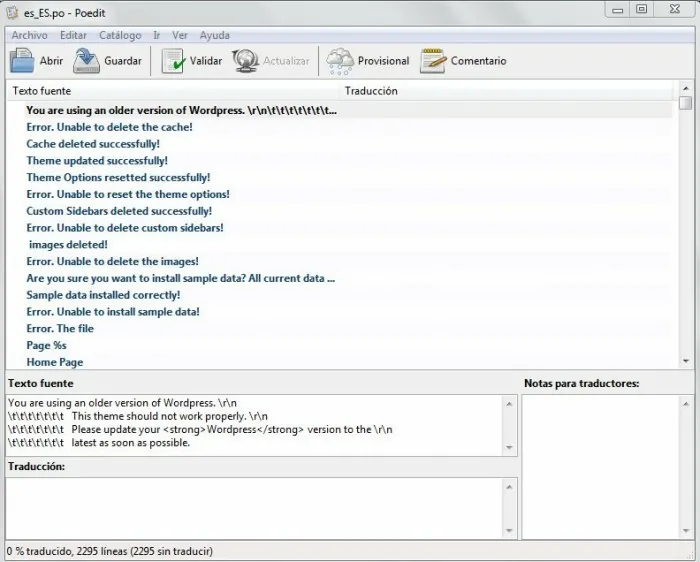
Task: Select 'Error. The file' row
Action: pos(339,329)
